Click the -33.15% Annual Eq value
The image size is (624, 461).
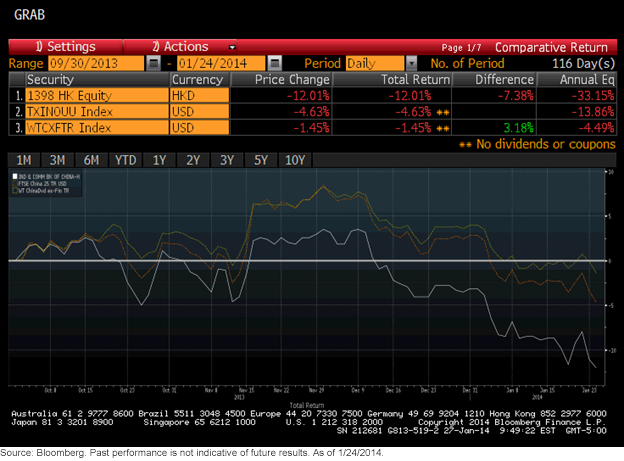pos(593,96)
